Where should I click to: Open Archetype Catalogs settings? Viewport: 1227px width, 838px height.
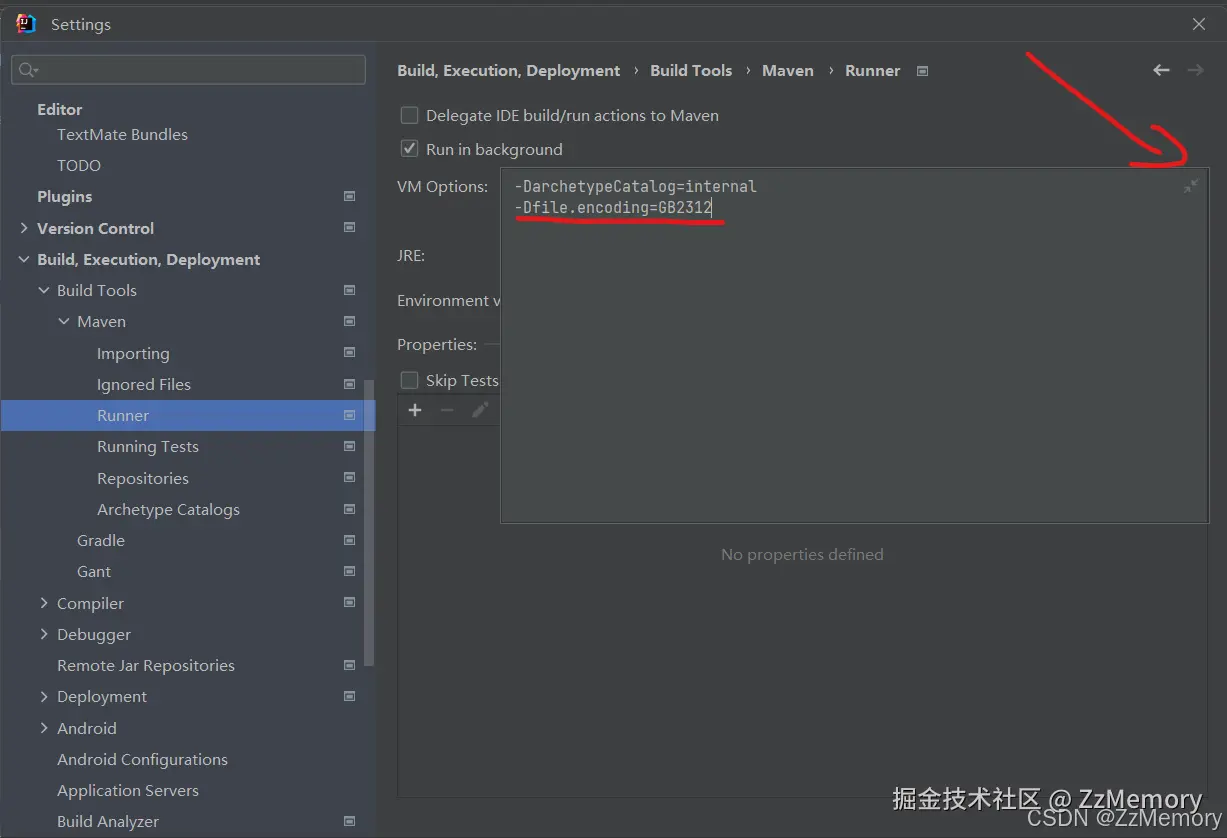tap(168, 509)
